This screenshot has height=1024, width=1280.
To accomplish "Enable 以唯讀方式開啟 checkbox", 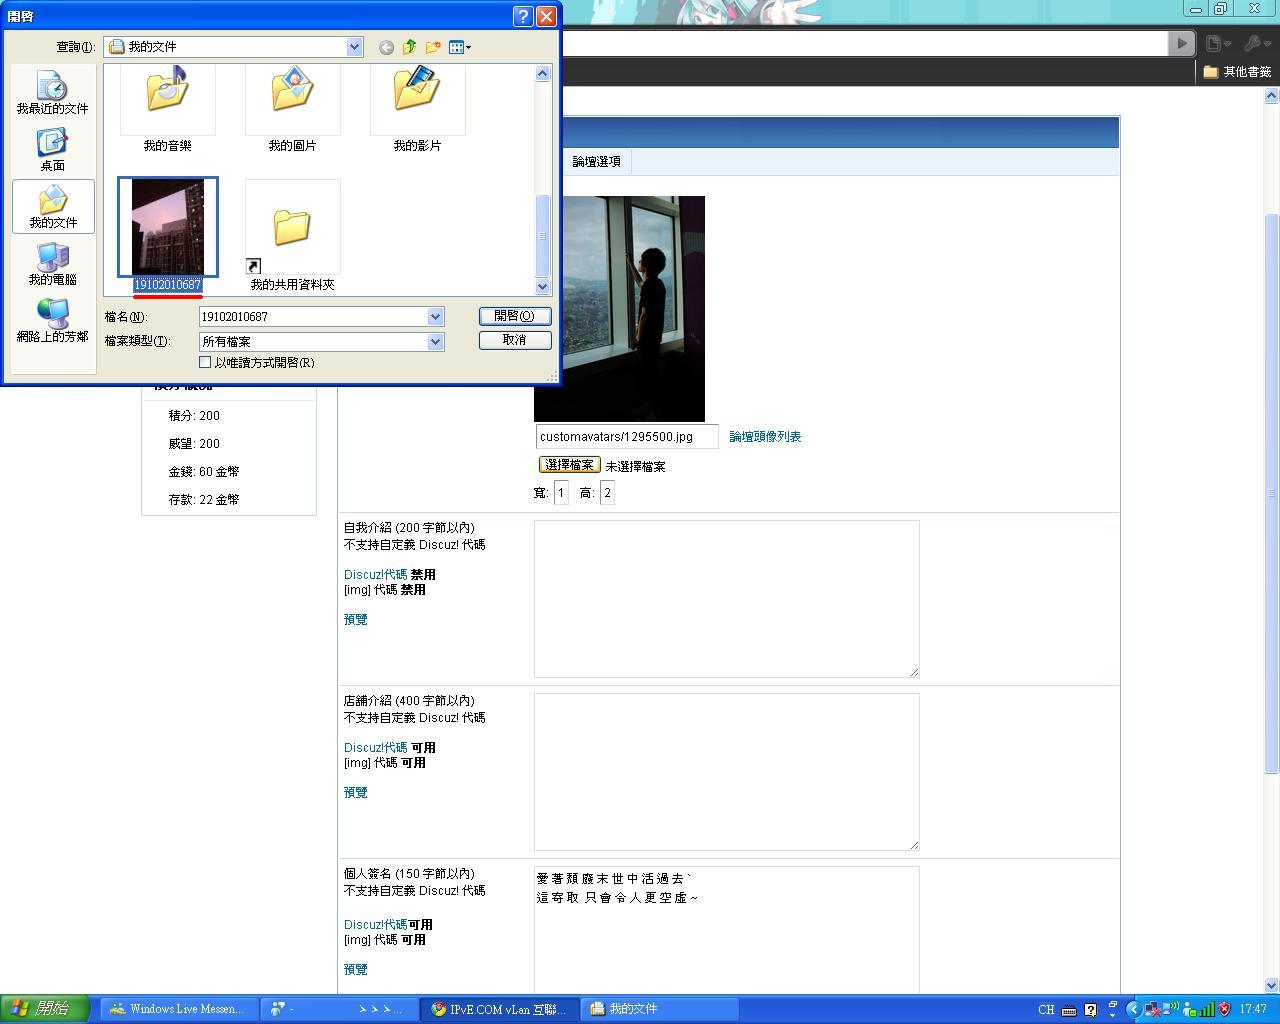I will (205, 363).
